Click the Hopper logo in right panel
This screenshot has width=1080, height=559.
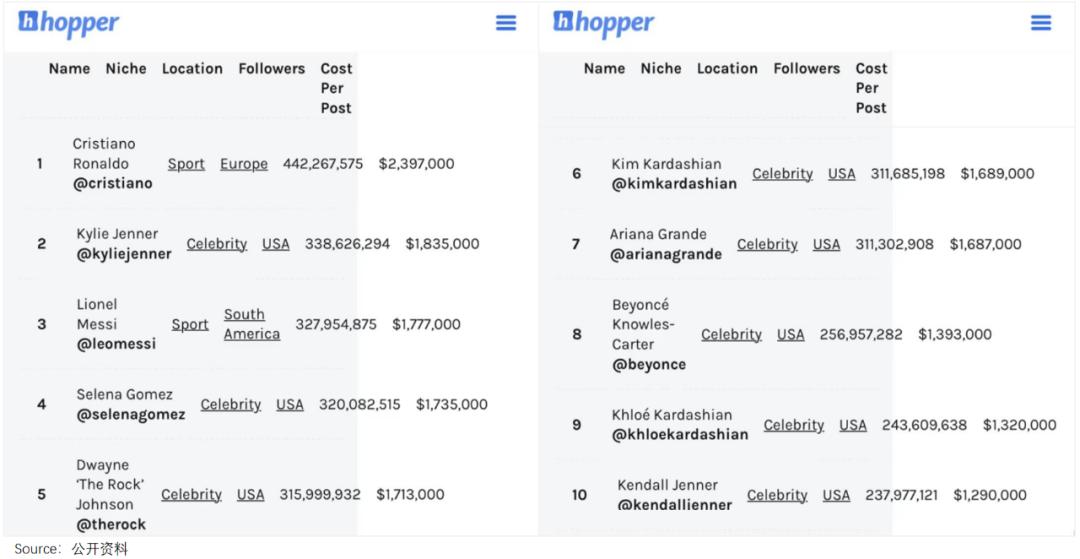point(603,23)
